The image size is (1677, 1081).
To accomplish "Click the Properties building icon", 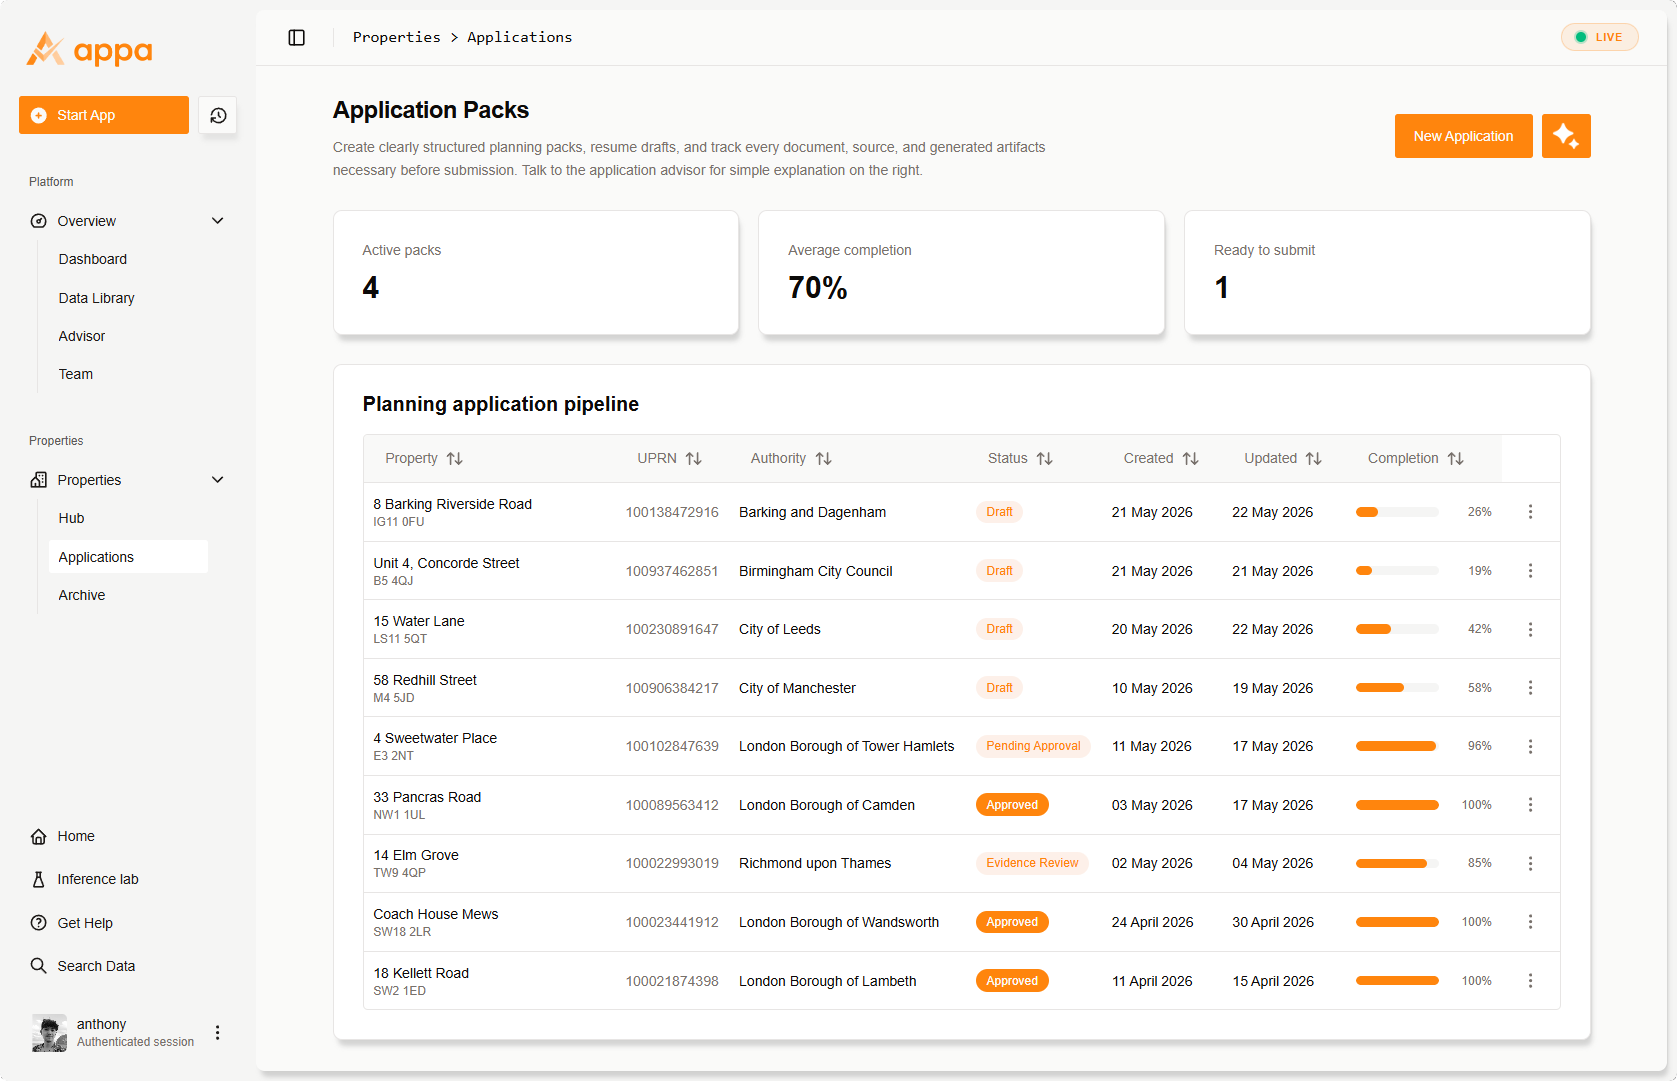I will [39, 480].
